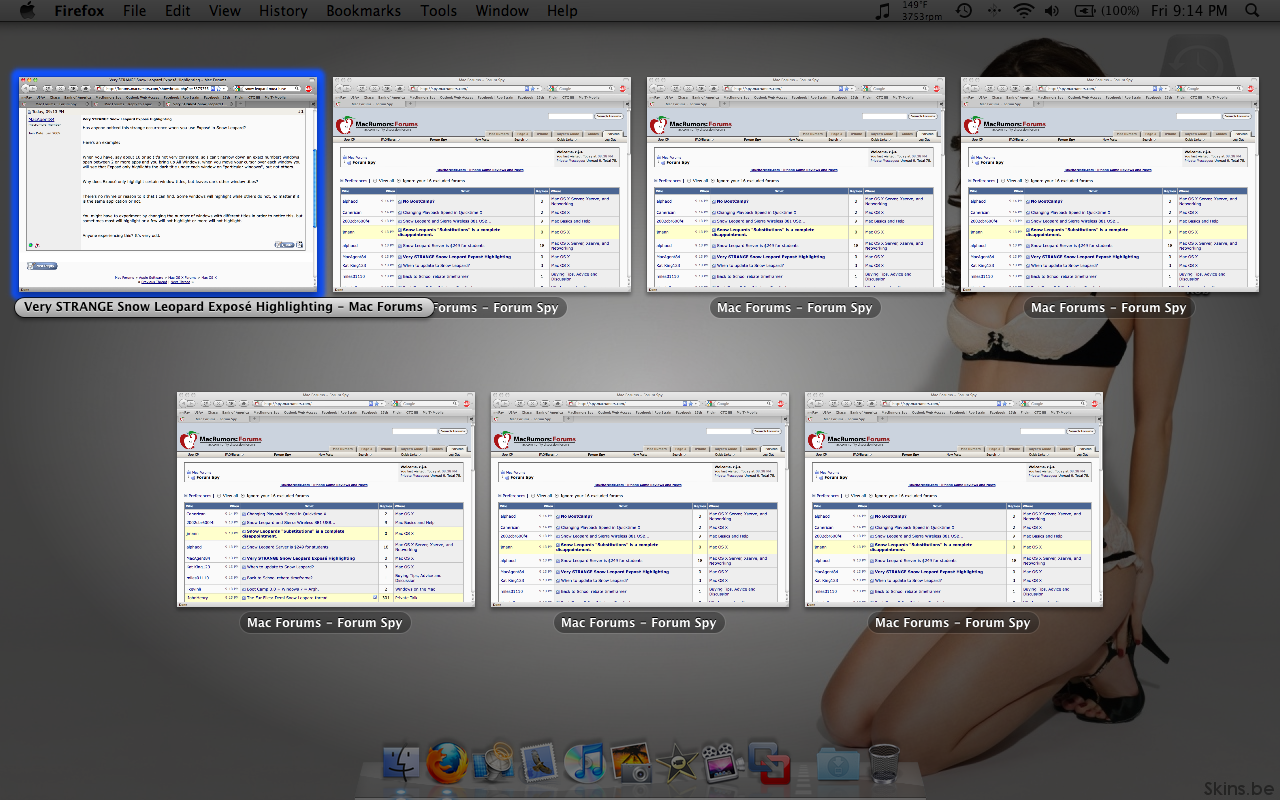Image resolution: width=1280 pixels, height=800 pixels.
Task: Click the music note menu bar icon
Action: click(882, 10)
